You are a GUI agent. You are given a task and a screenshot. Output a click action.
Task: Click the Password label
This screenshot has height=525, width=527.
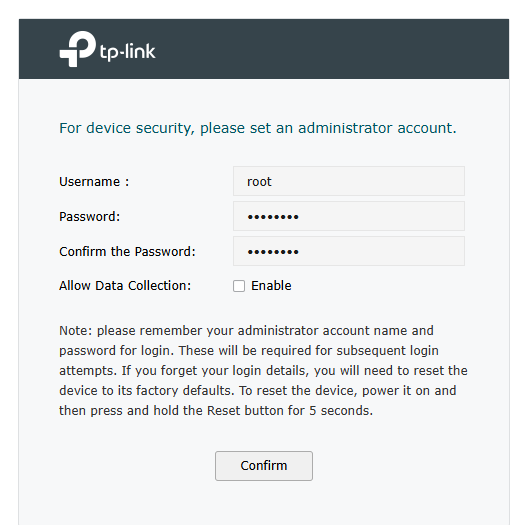click(x=89, y=216)
